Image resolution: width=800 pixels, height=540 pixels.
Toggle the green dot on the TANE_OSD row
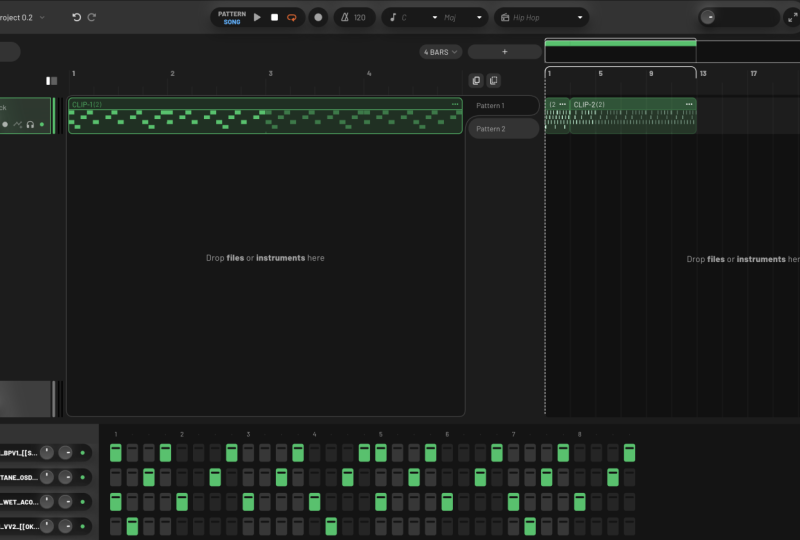83,477
